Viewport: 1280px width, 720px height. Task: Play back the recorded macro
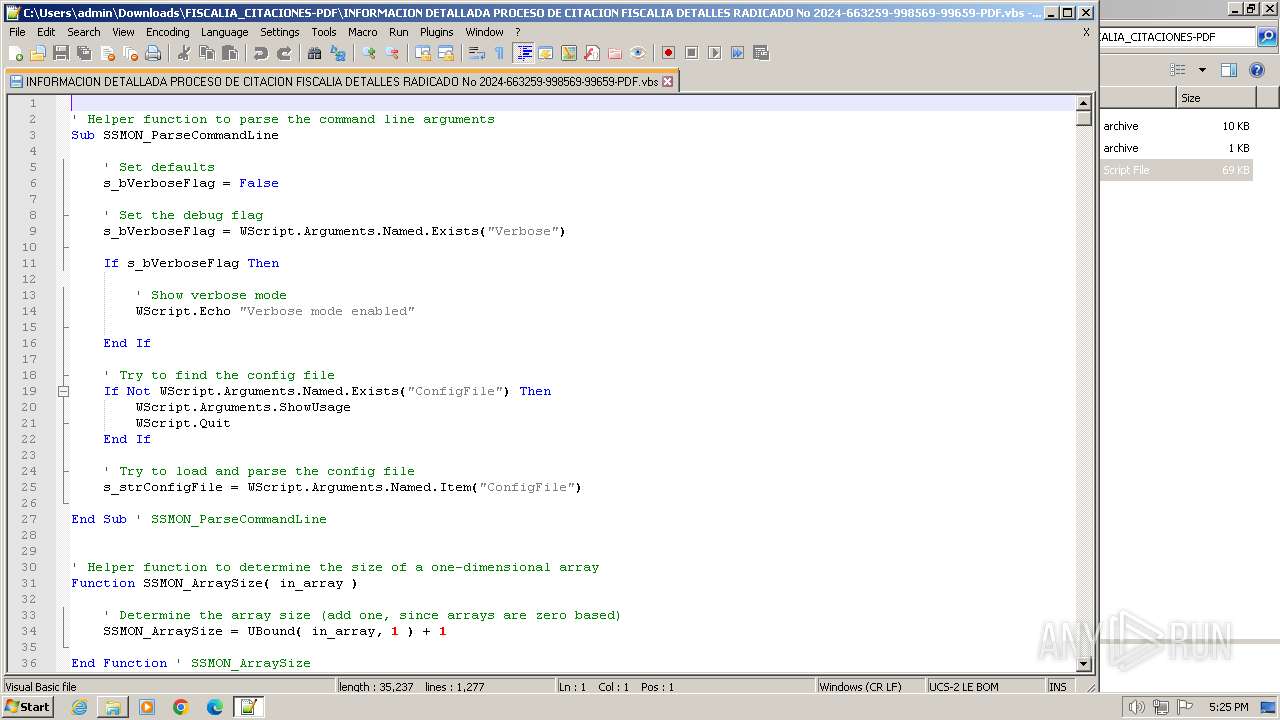click(x=714, y=53)
